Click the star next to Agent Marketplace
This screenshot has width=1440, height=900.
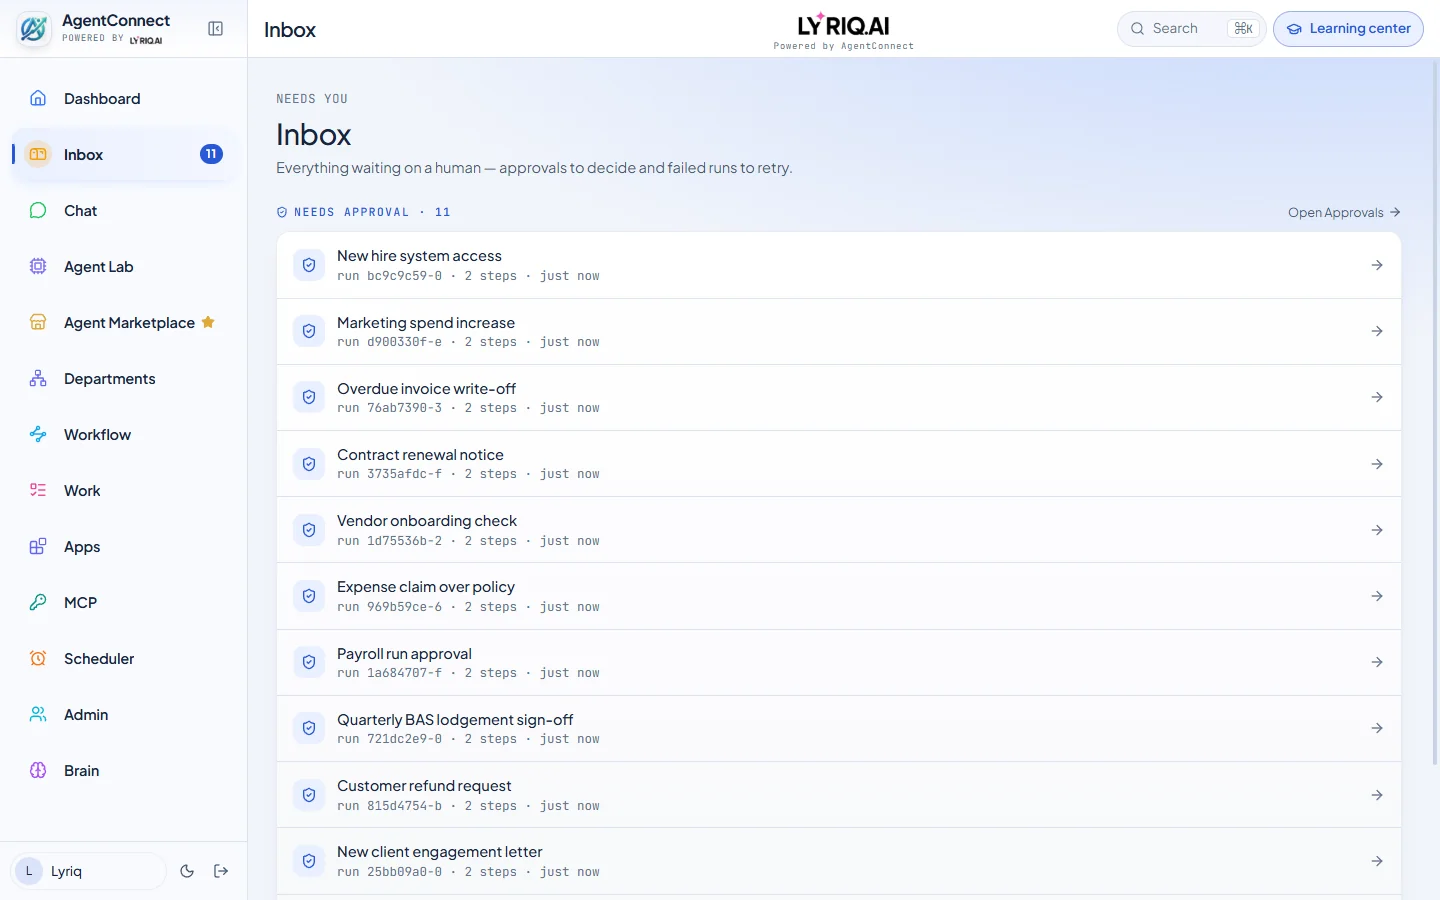(x=208, y=322)
